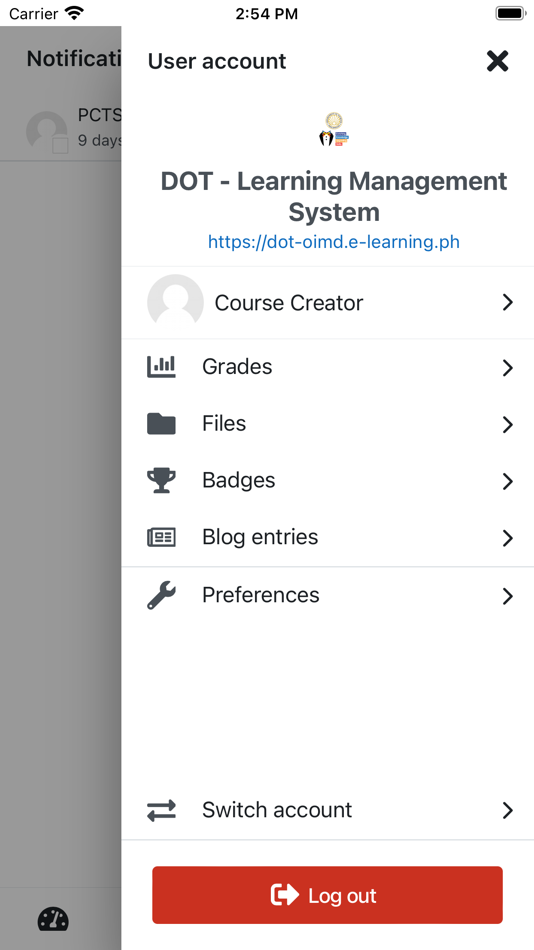This screenshot has height=950, width=534.
Task: Open the chevron next to Grades
Action: 508,368
